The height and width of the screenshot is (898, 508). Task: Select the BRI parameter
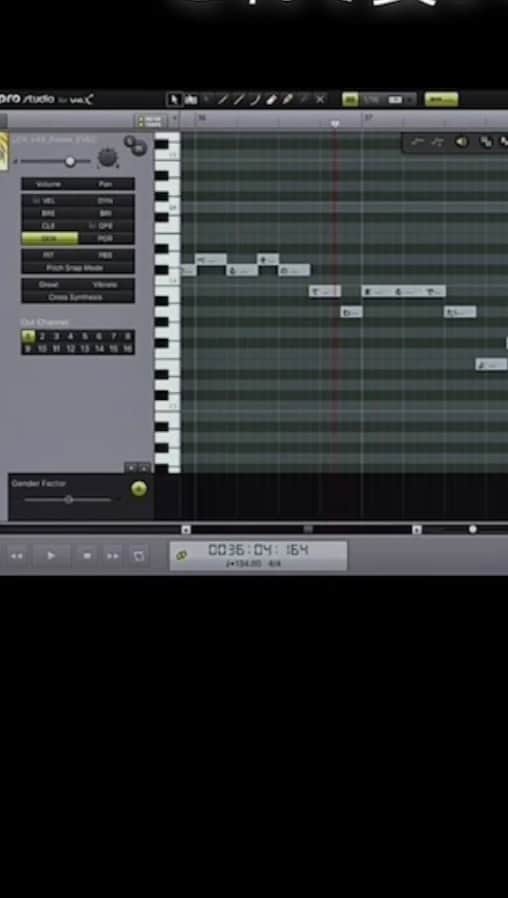pos(105,213)
